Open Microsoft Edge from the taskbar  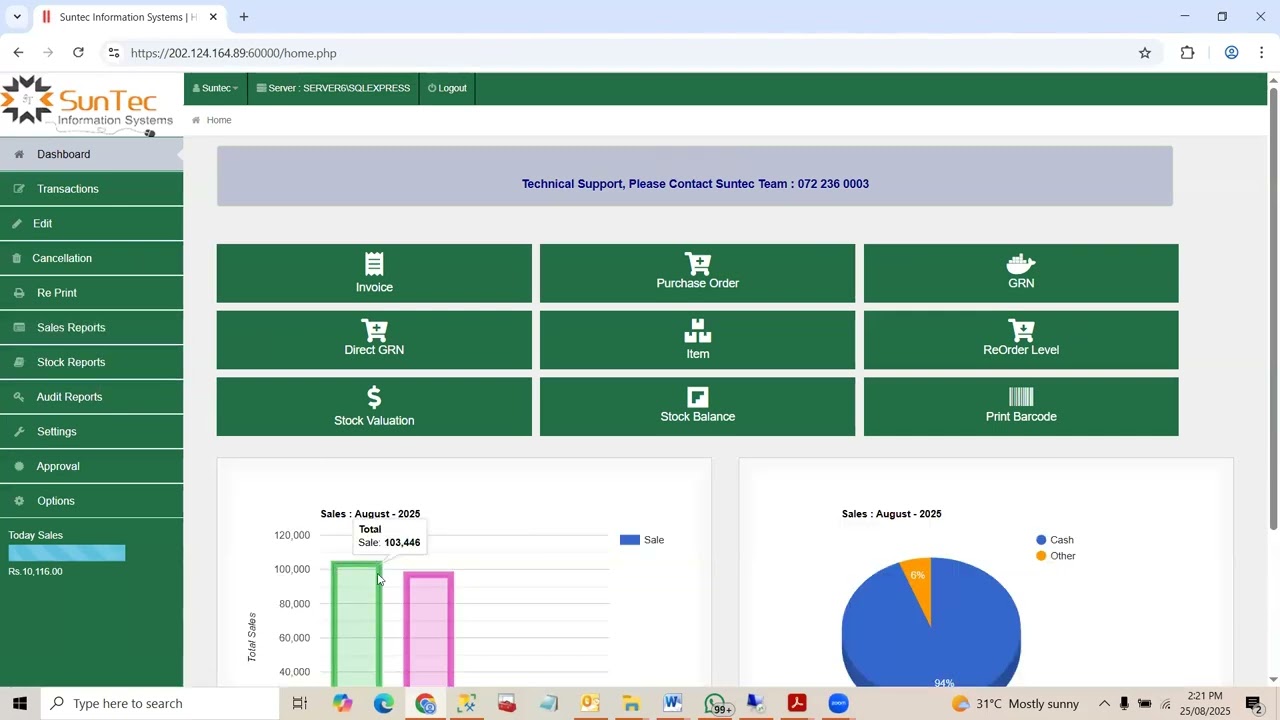384,704
